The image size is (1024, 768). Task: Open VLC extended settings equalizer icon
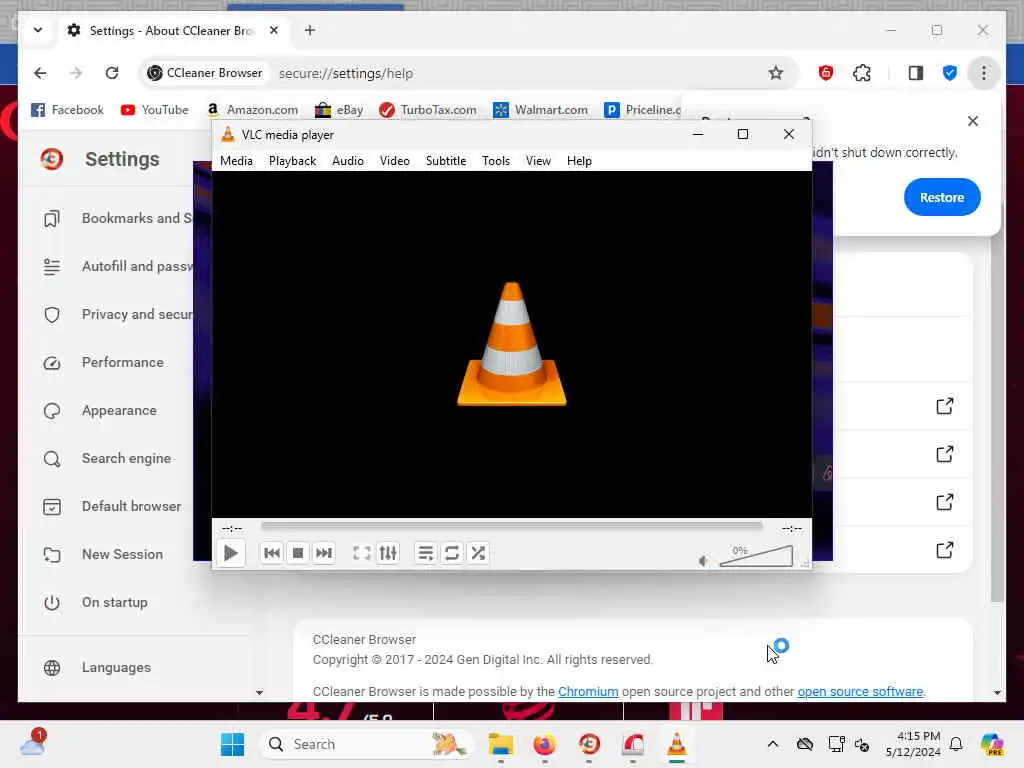coord(388,553)
